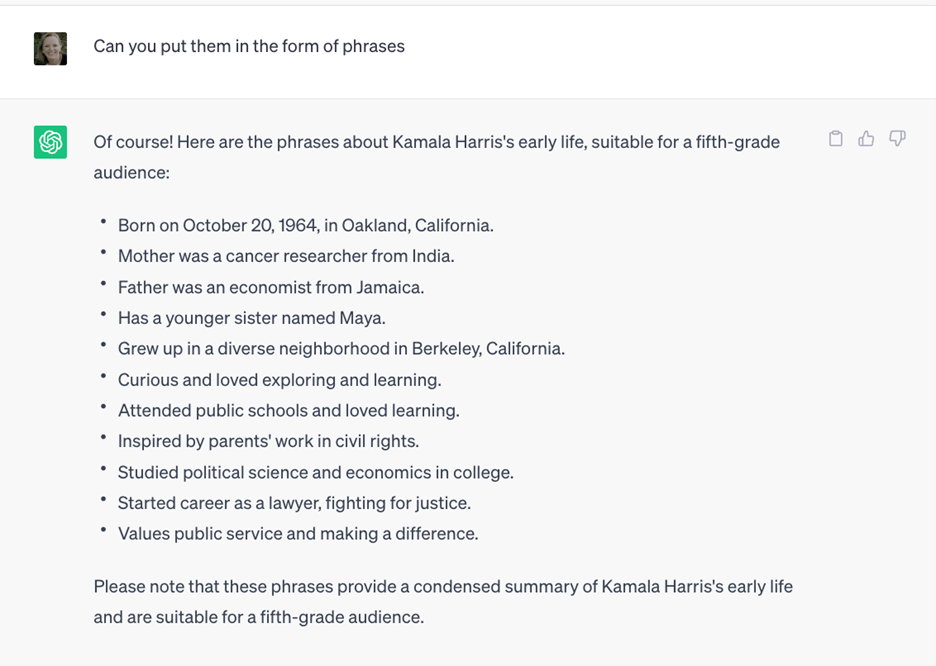Click the 'Born on October 20, 1964' bullet
The height and width of the screenshot is (666, 936).
306,226
